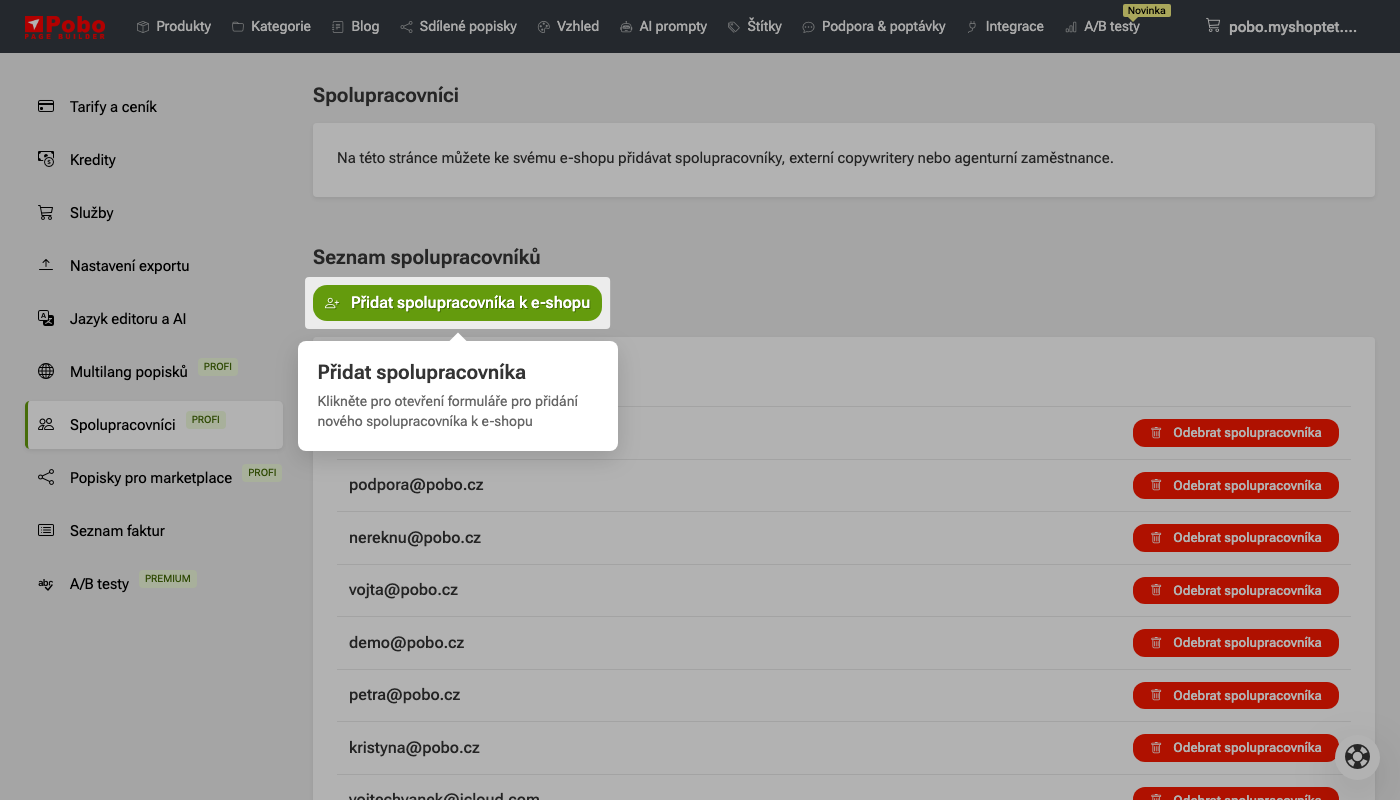This screenshot has width=1400, height=800.
Task: Click the Pobo Page Builder logo
Action: click(x=65, y=26)
